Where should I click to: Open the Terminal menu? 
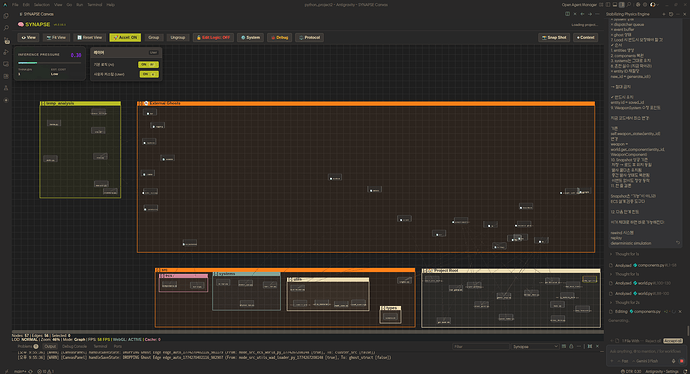click(95, 5)
